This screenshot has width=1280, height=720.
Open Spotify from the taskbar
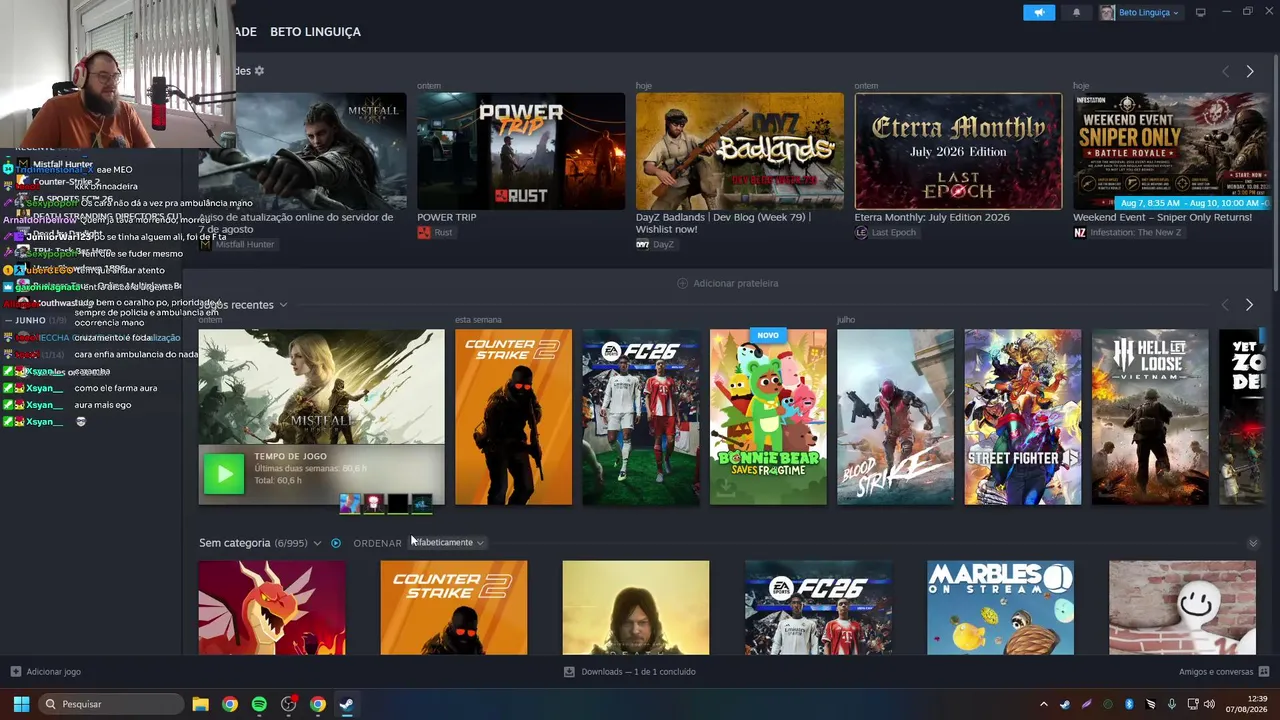tap(259, 704)
